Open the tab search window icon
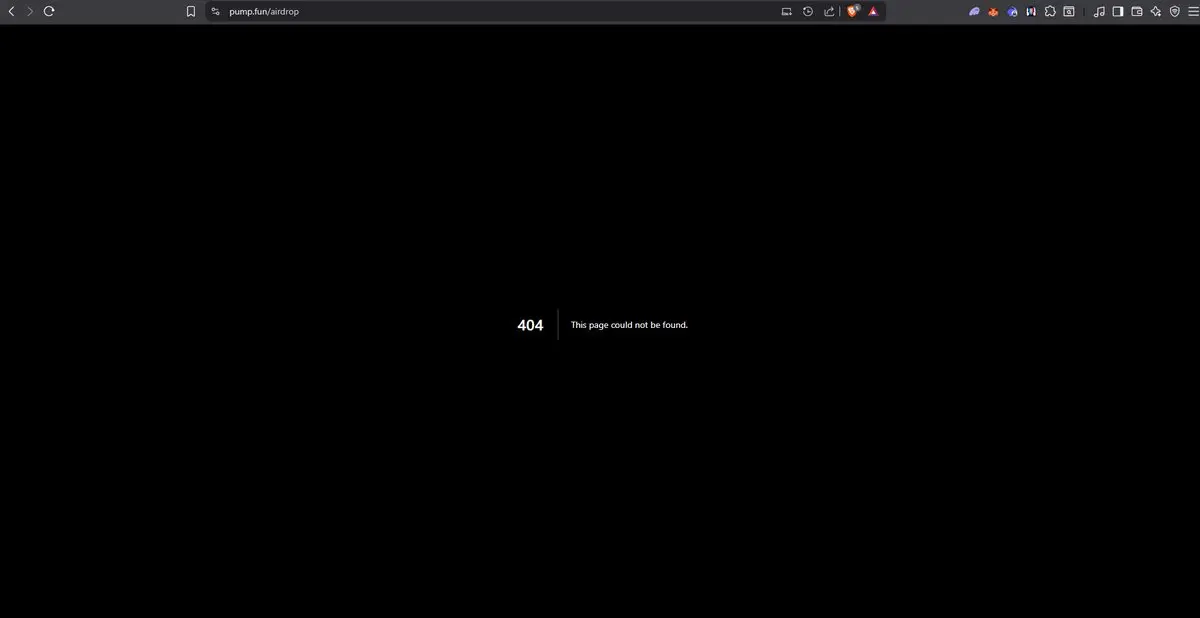The width and height of the screenshot is (1200, 618). pos(1069,11)
